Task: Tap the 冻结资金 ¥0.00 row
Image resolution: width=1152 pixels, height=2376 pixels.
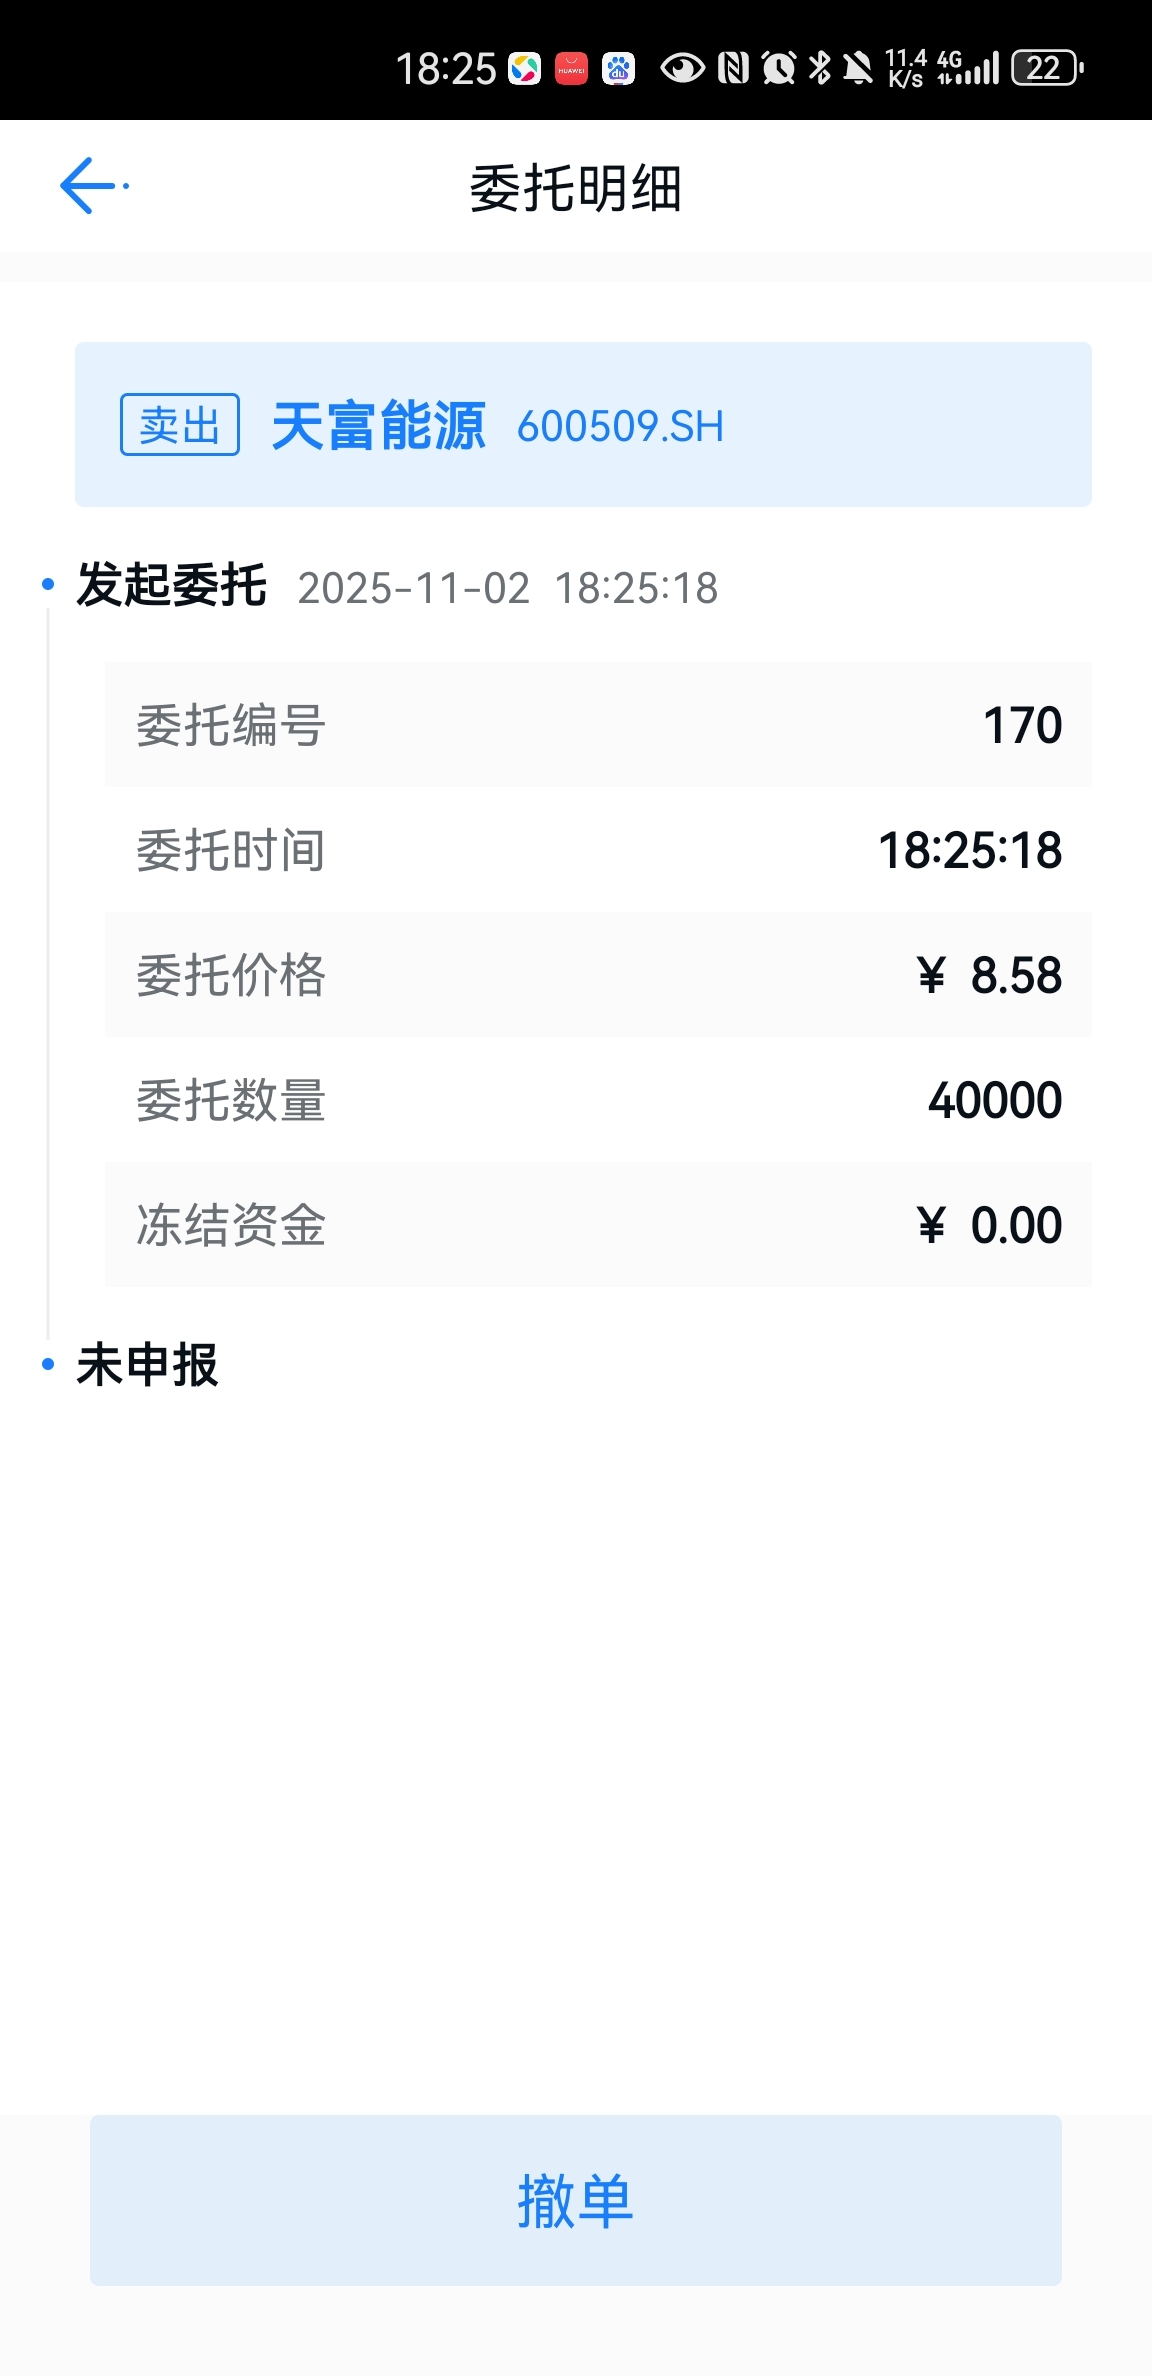Action: [598, 1224]
